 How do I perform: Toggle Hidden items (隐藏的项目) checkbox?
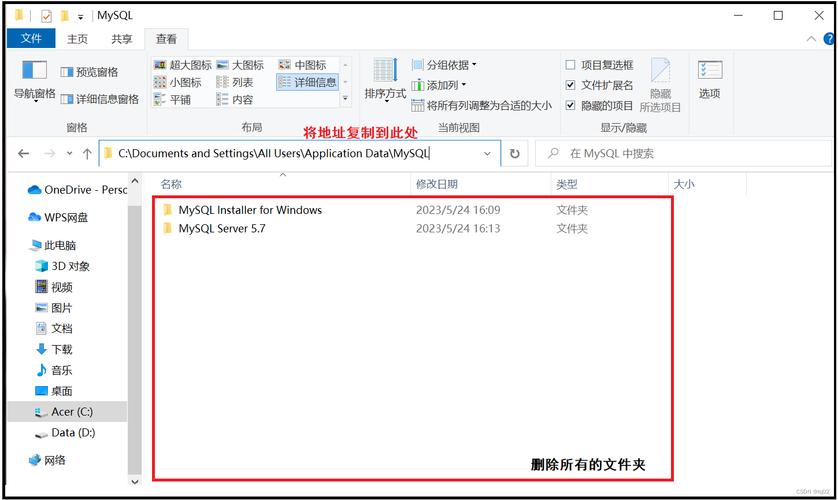pos(570,105)
